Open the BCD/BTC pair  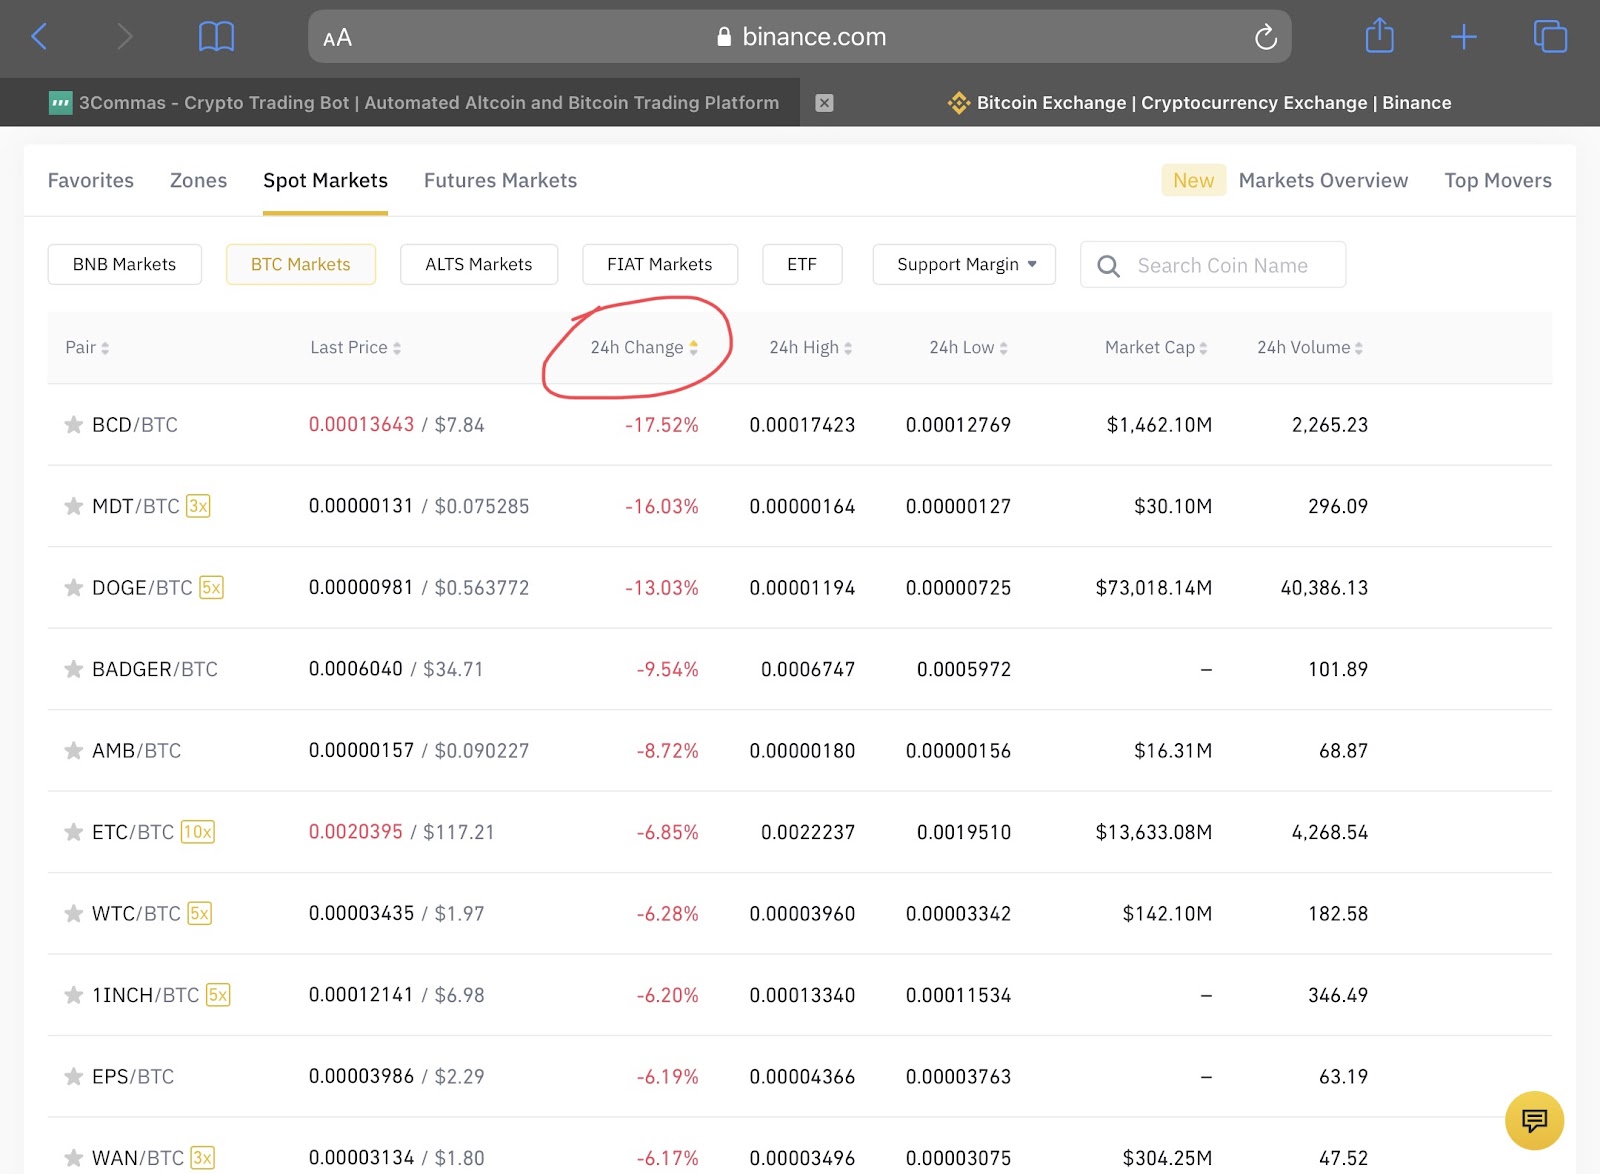(x=135, y=425)
